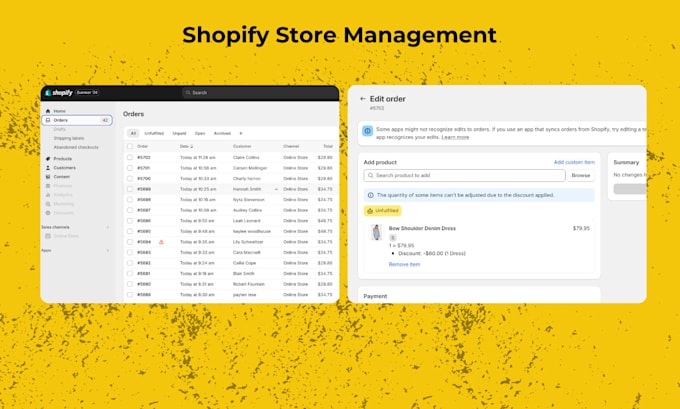The width and height of the screenshot is (680, 409).
Task: Expand the Sales channels section chevron
Action: click(x=108, y=227)
